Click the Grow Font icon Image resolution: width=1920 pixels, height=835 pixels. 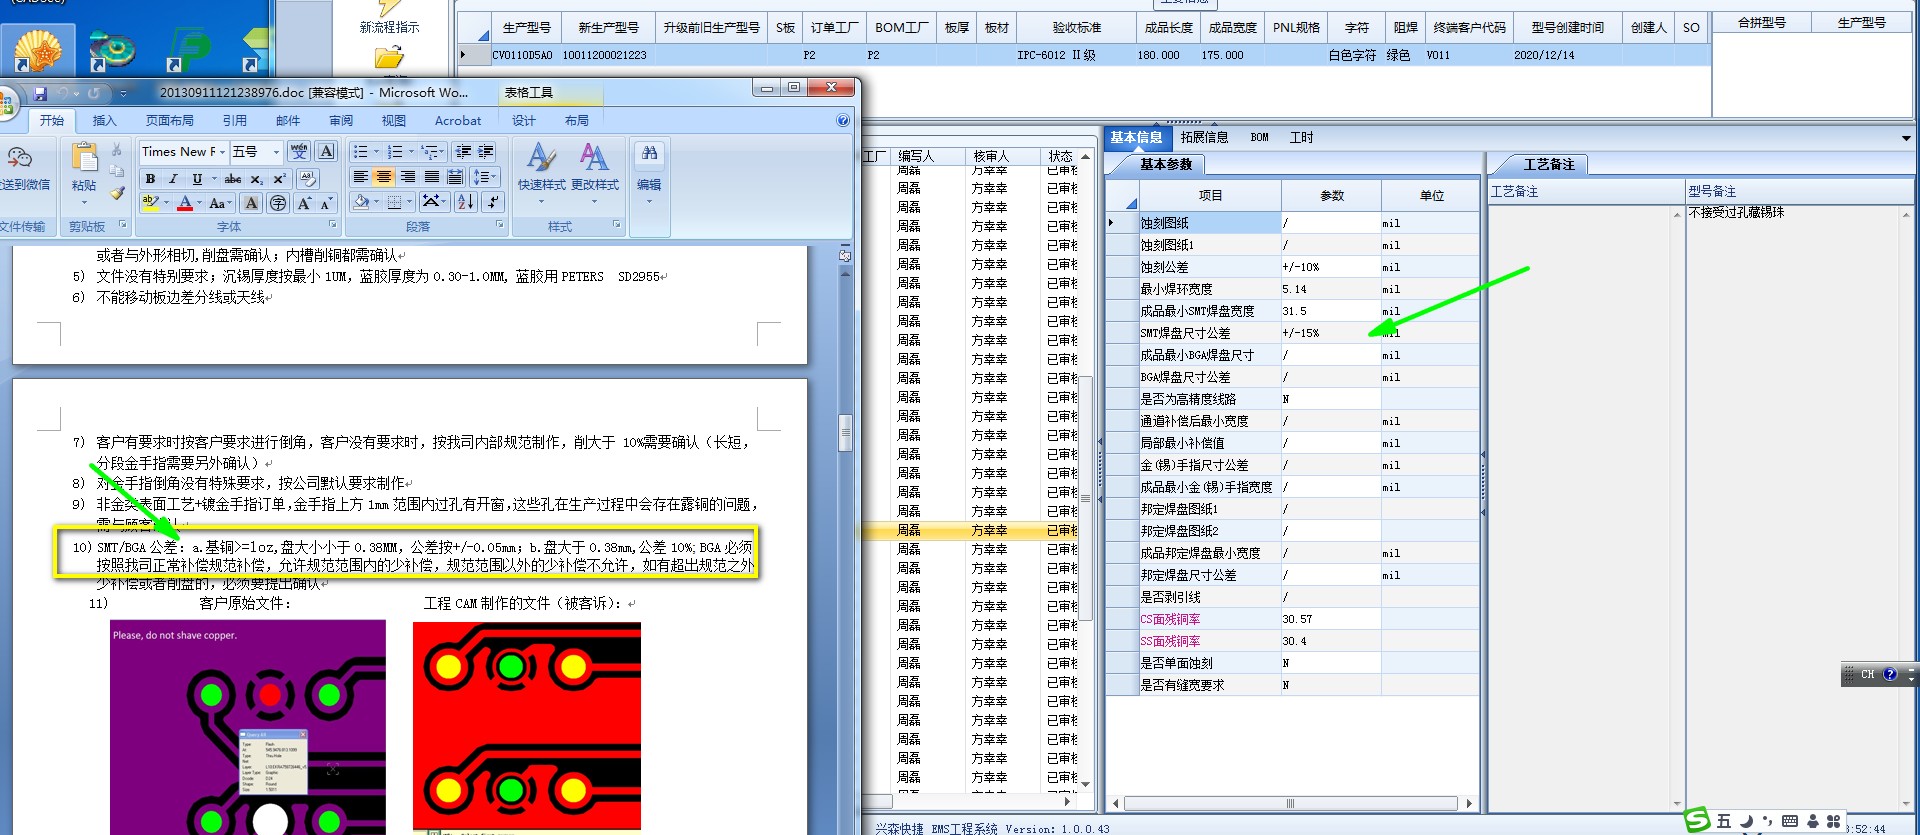(303, 203)
